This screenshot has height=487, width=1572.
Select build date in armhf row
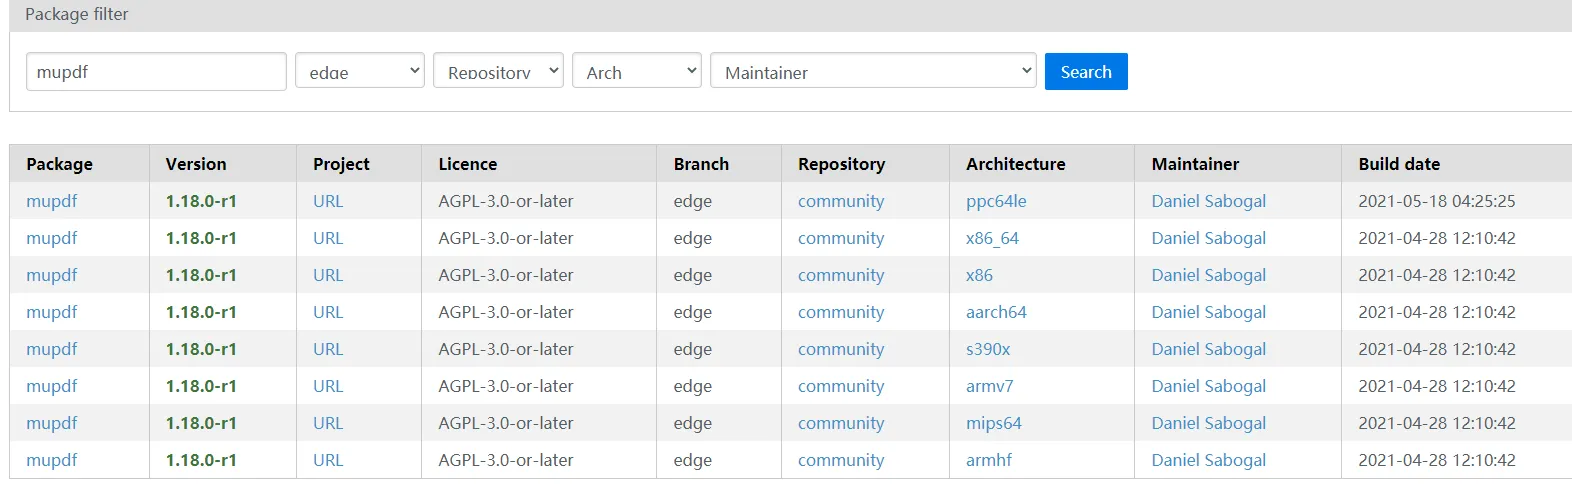click(x=1436, y=460)
